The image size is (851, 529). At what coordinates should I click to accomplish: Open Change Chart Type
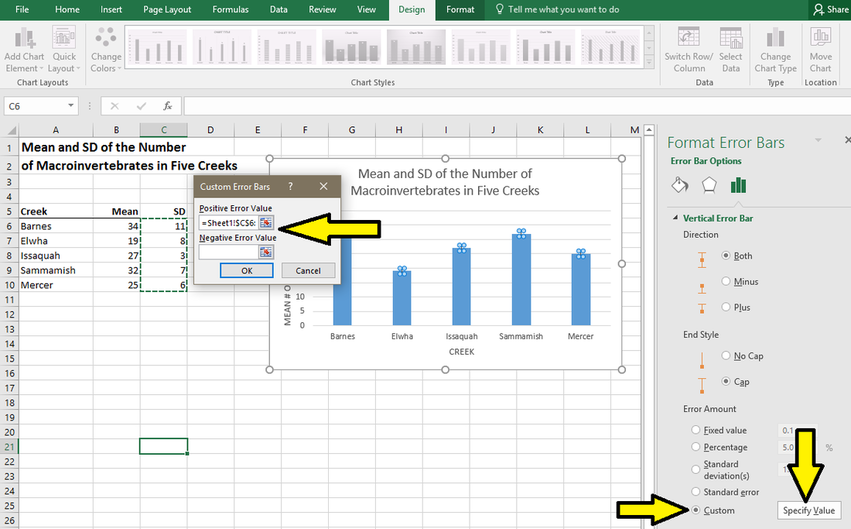pos(775,42)
